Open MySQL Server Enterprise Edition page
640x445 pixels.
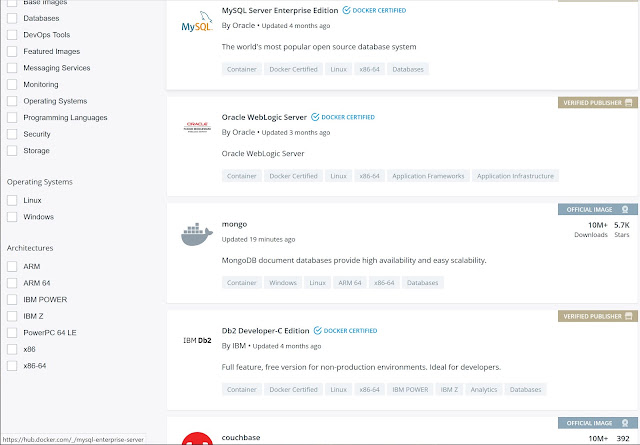[280, 11]
